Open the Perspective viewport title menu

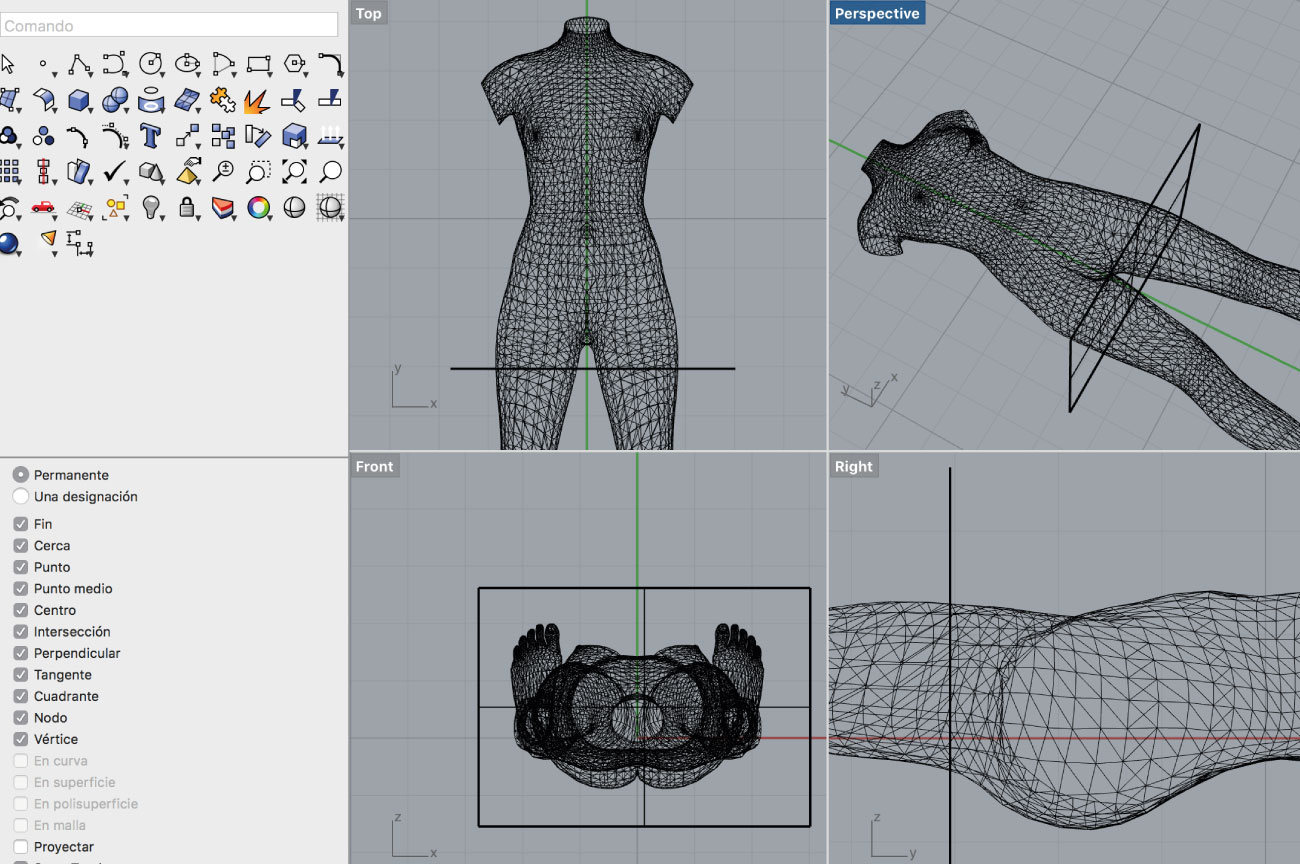click(877, 13)
